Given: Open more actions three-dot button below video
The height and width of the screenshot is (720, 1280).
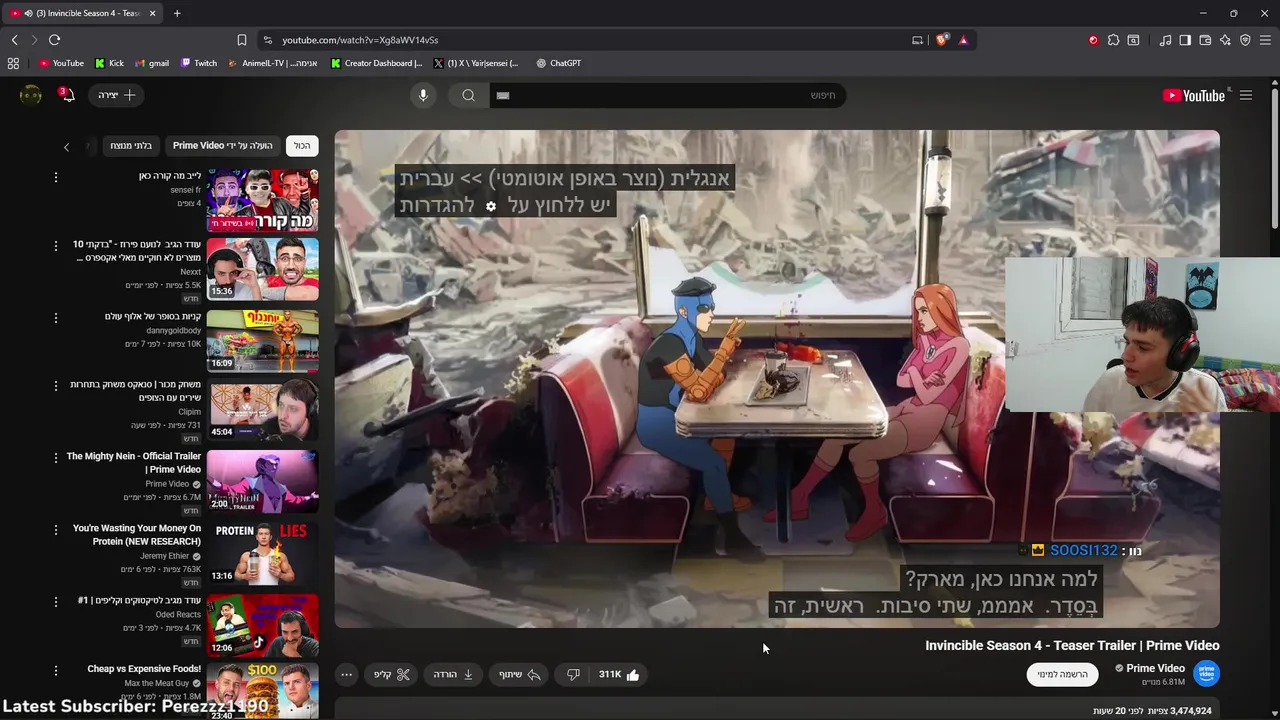Looking at the screenshot, I should click(x=346, y=675).
